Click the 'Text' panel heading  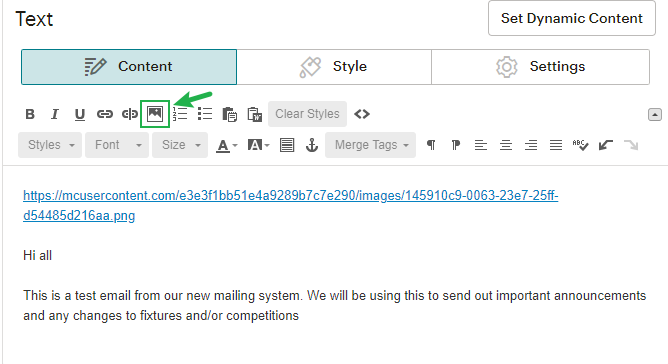click(34, 19)
